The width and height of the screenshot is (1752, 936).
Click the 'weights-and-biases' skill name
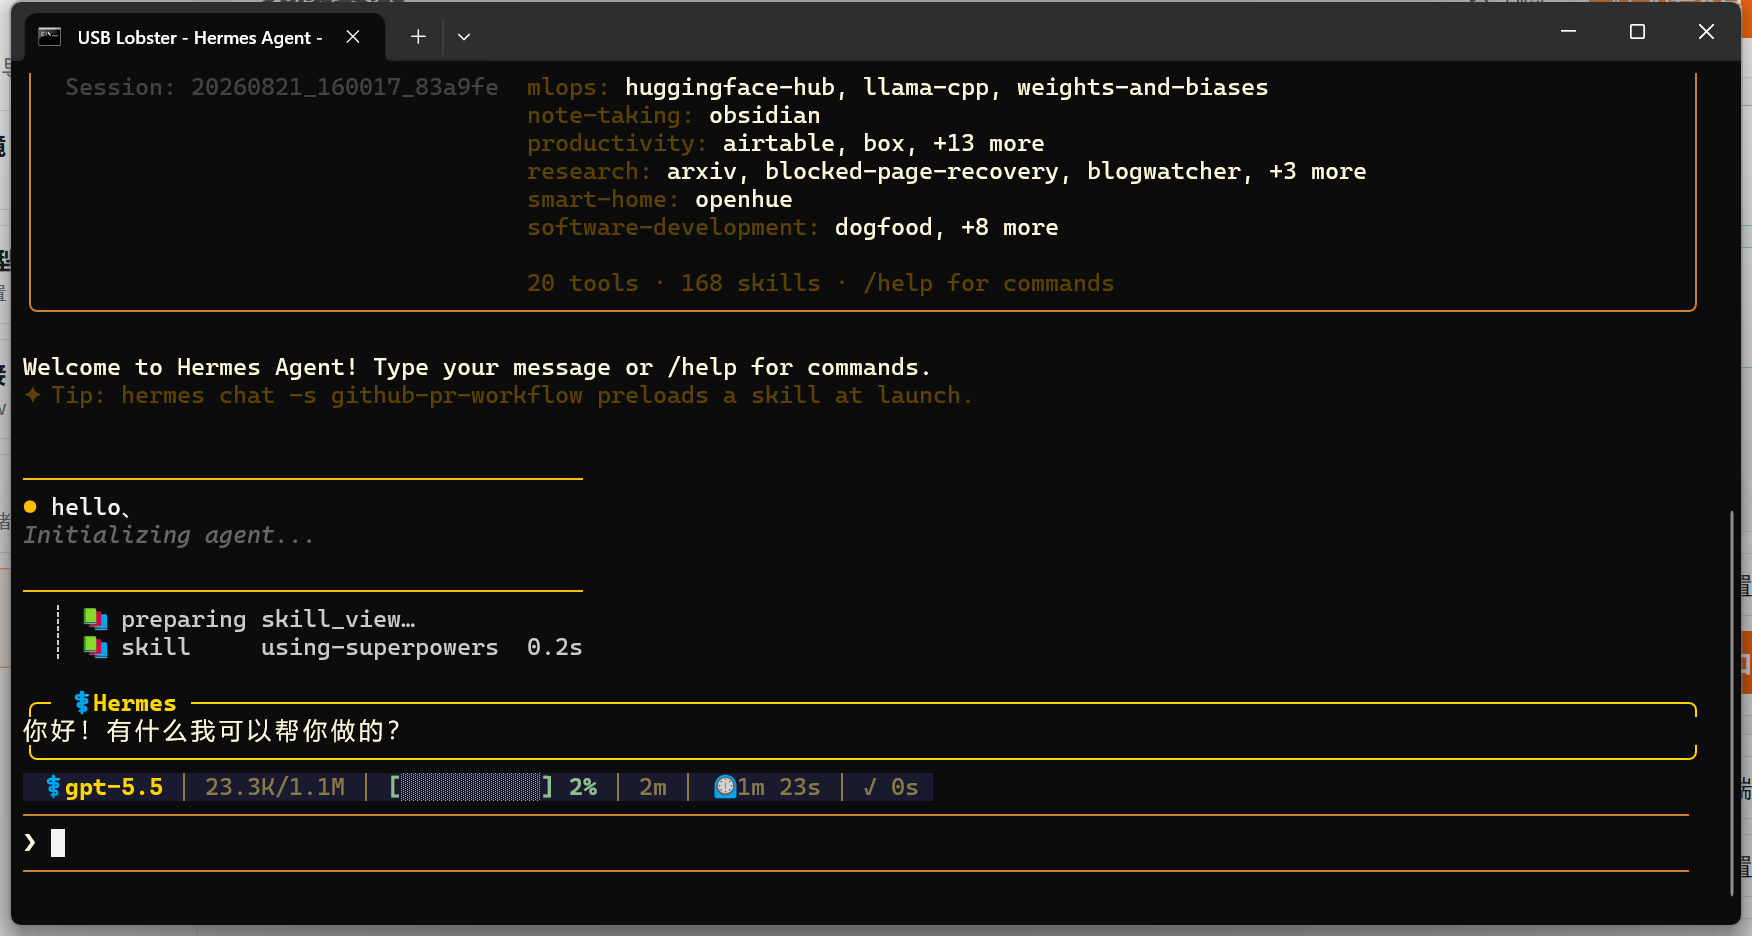tap(1143, 87)
